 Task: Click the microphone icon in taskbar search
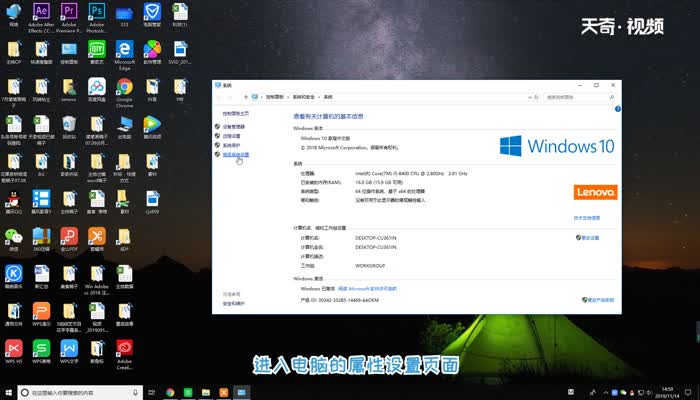pyautogui.click(x=135, y=392)
